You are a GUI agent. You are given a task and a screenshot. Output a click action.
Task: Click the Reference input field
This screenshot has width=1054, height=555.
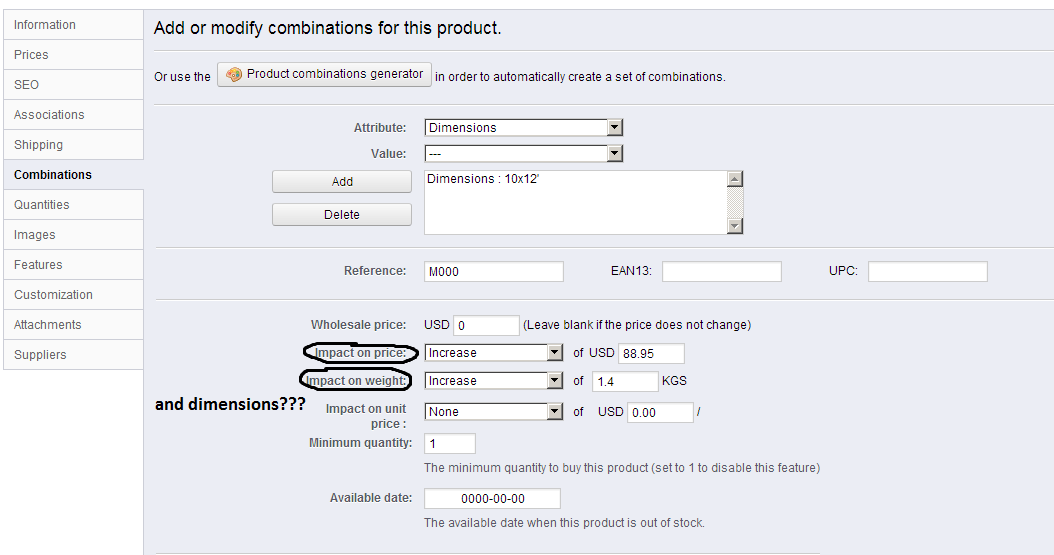click(493, 272)
